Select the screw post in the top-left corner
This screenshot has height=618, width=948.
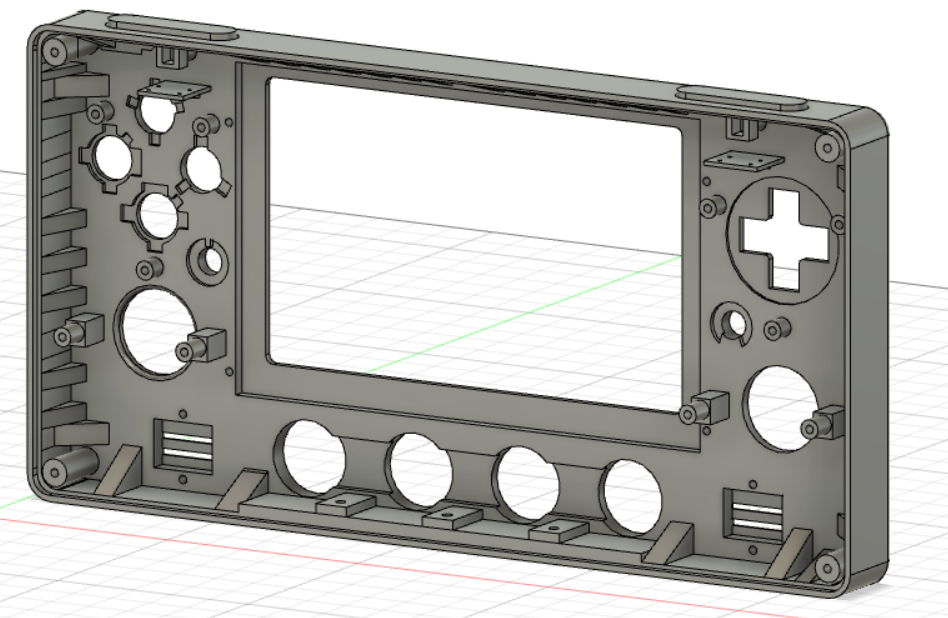pyautogui.click(x=55, y=51)
